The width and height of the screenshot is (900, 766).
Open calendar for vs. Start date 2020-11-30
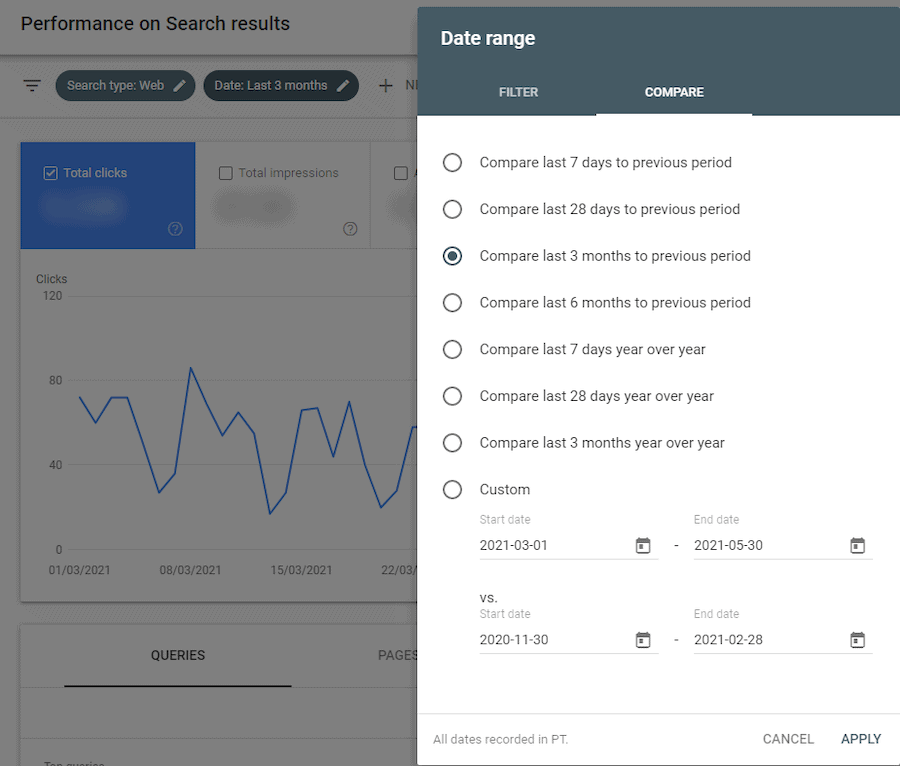(x=643, y=640)
